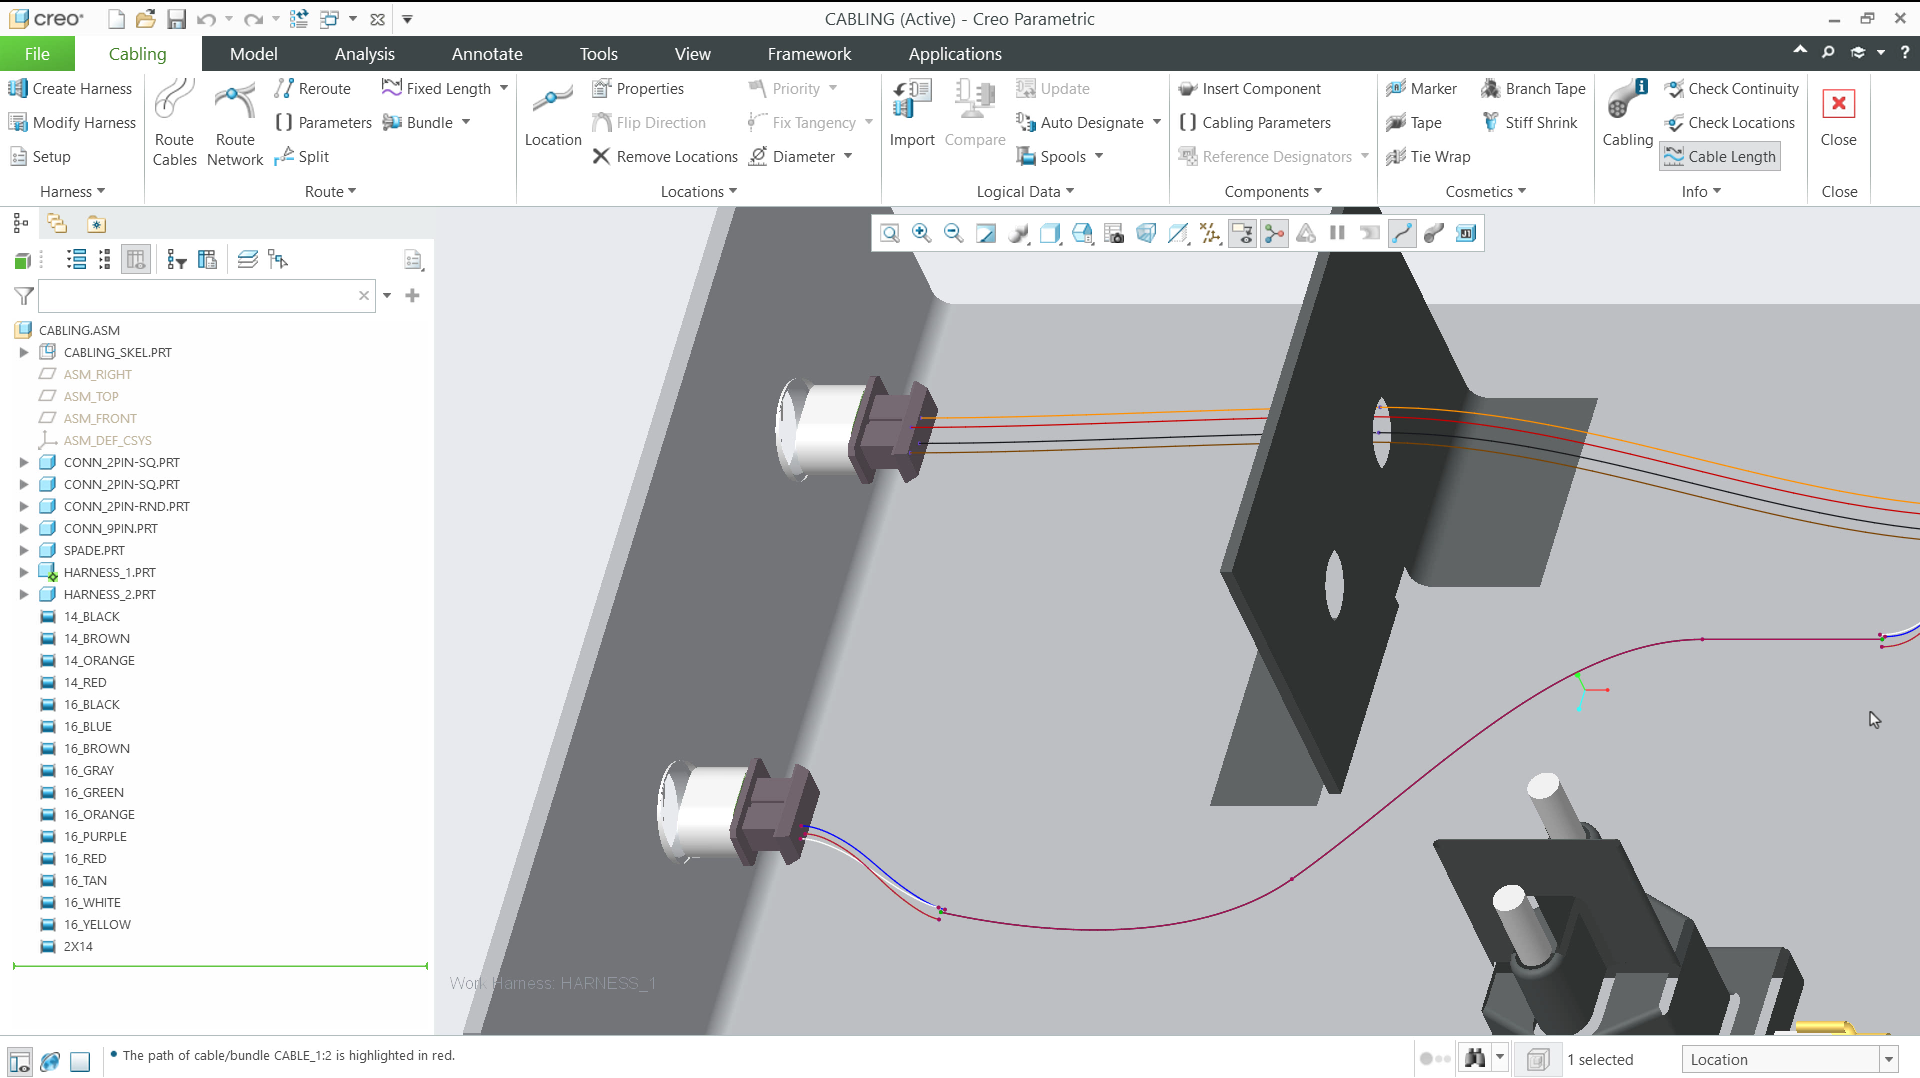
Task: Switch to the Model tab
Action: 253,53
